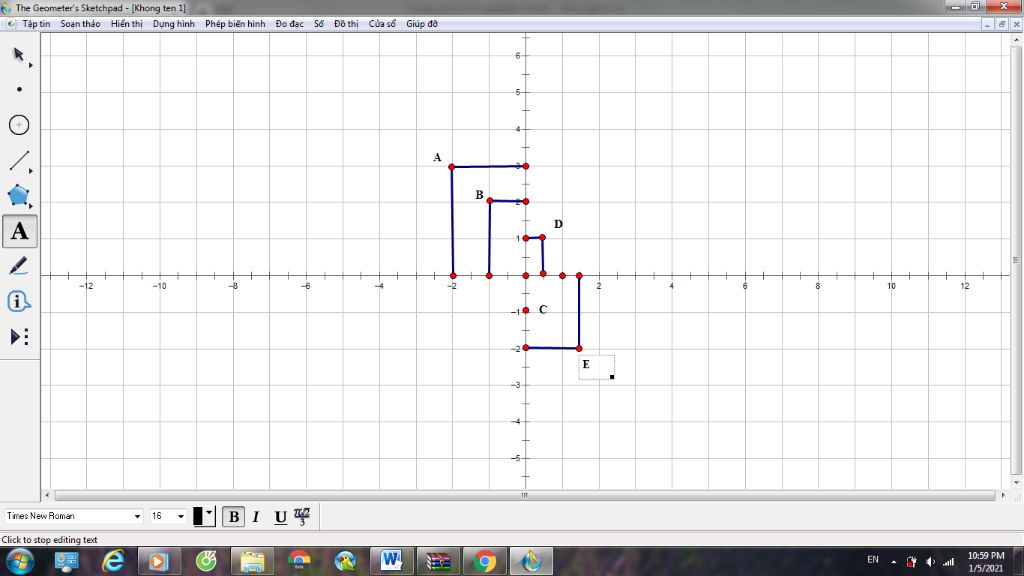This screenshot has width=1024, height=576.
Task: Open the Hiển thị menu
Action: tap(127, 24)
